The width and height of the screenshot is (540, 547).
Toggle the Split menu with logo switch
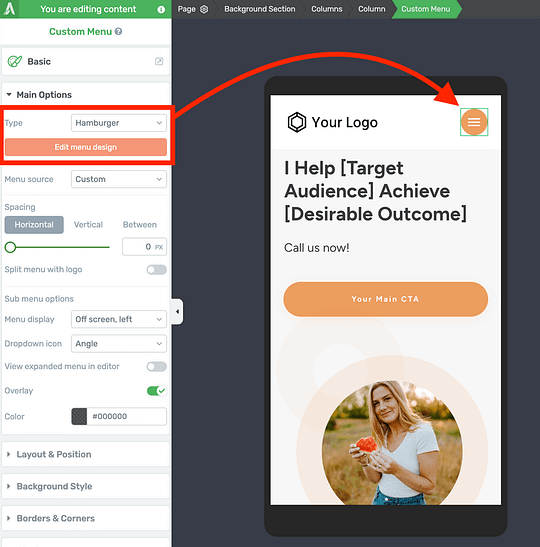coord(157,270)
